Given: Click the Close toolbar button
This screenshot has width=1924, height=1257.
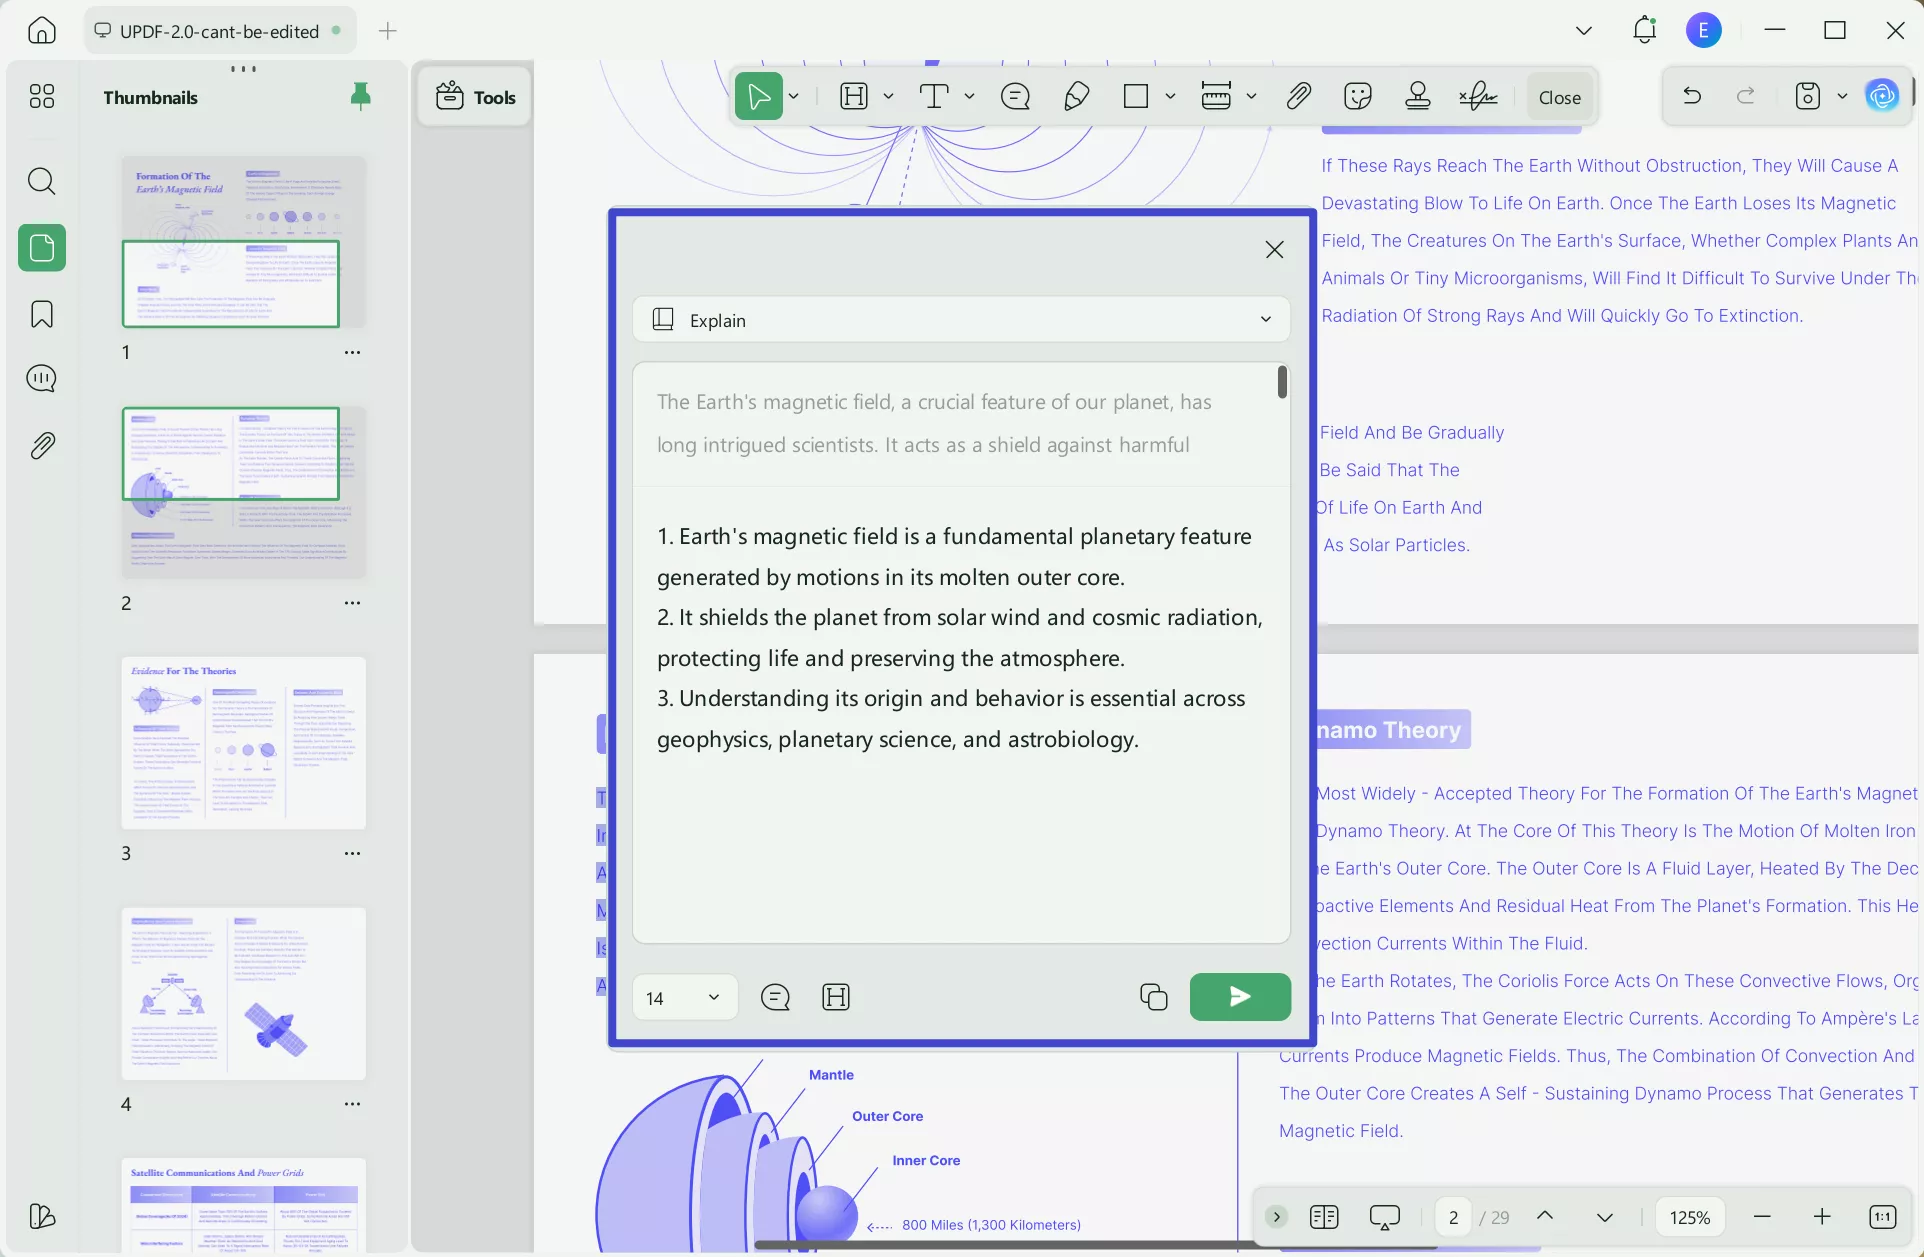Looking at the screenshot, I should [1559, 97].
